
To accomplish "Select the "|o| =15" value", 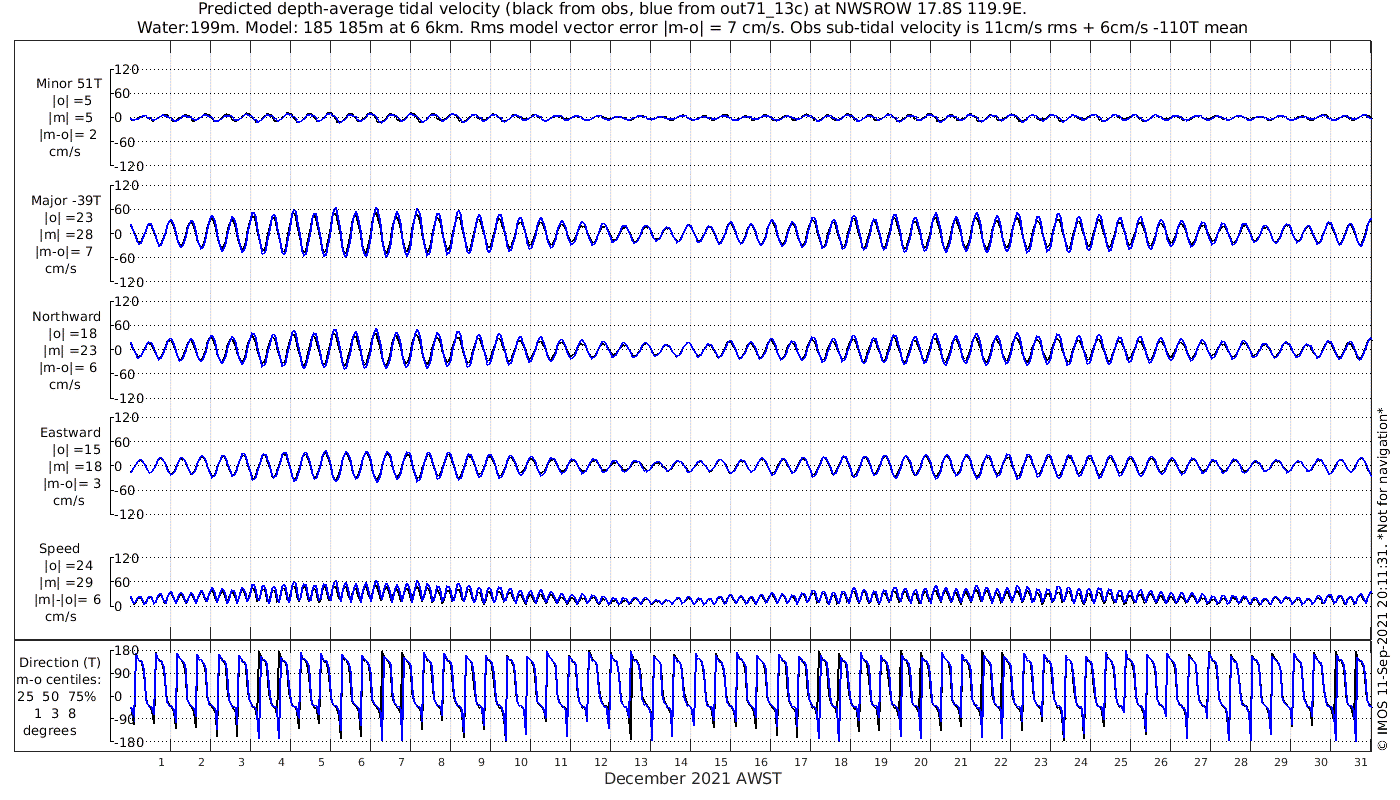I will tap(75, 450).
